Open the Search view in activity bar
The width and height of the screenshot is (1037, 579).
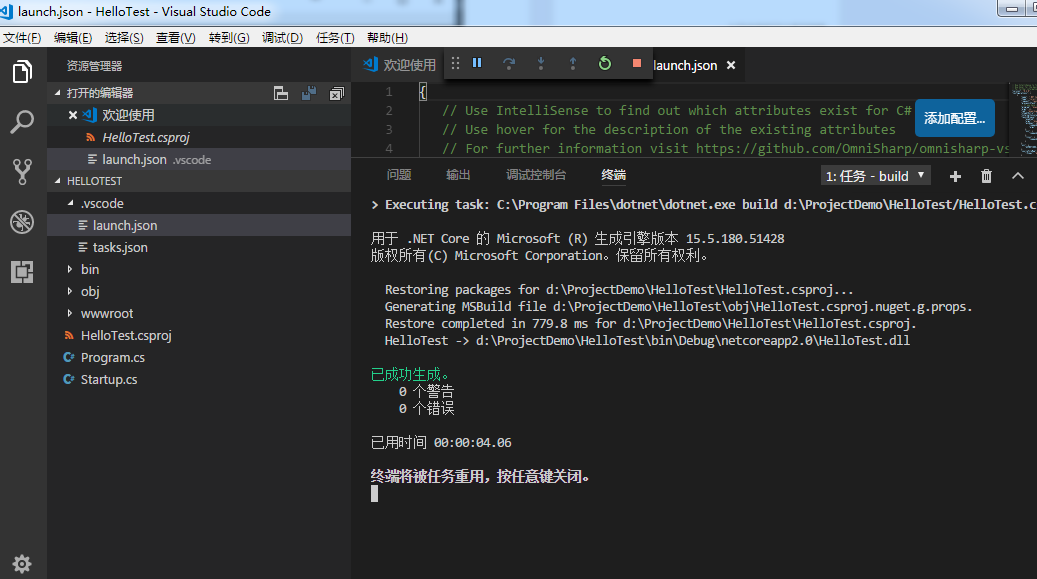(22, 122)
